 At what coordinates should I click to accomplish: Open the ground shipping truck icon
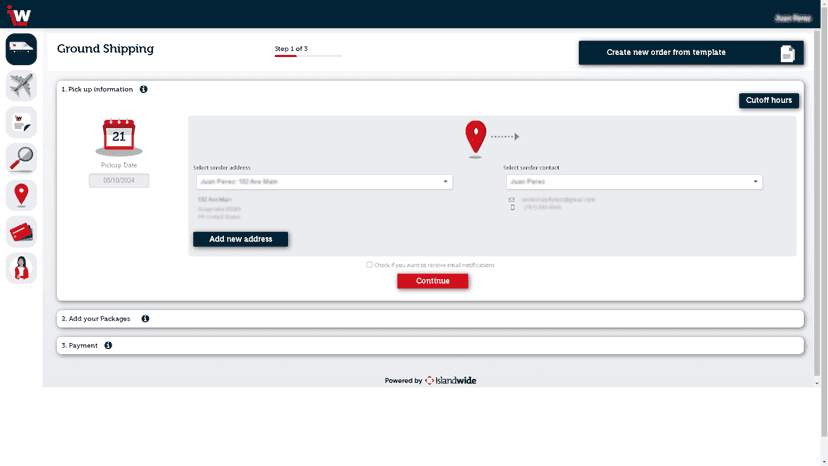point(21,49)
